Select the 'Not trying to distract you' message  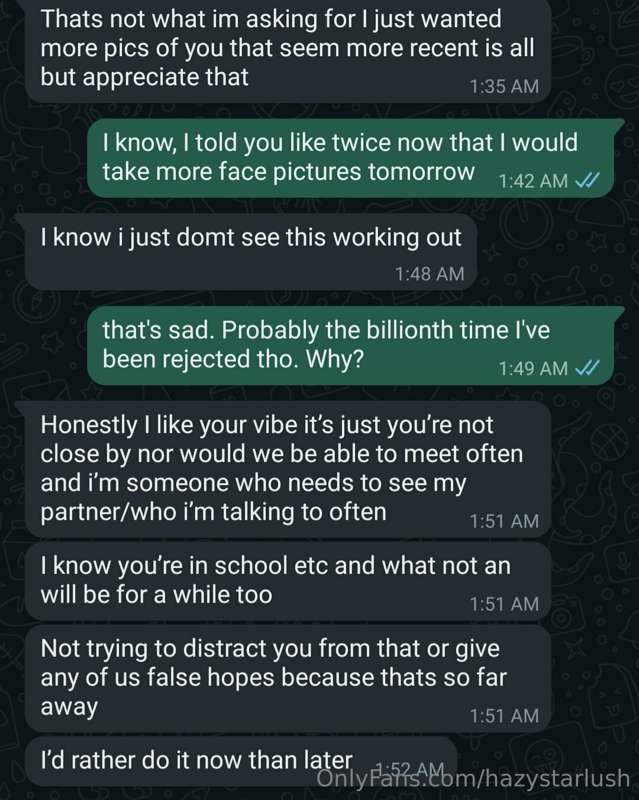pyautogui.click(x=288, y=679)
